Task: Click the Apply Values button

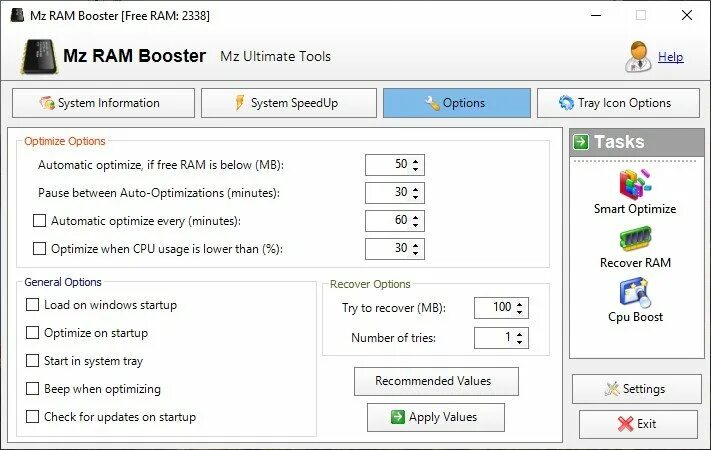Action: tap(436, 417)
